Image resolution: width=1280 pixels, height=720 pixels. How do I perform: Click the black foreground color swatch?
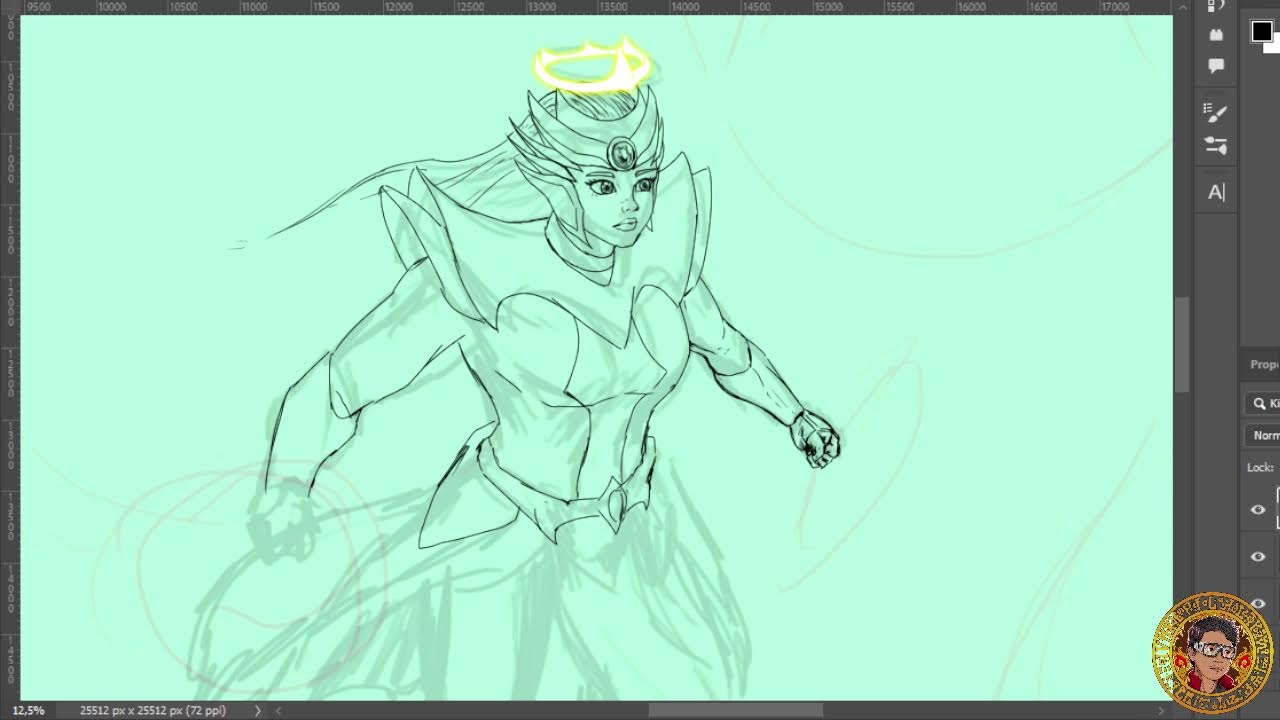point(1261,31)
